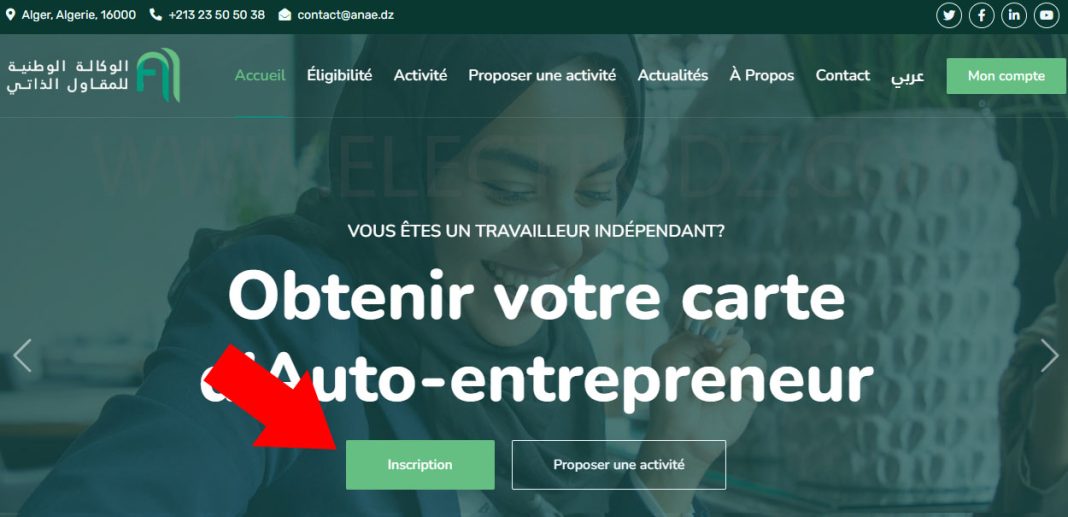This screenshot has height=517, width=1068.
Task: Advance carousel with right arrow
Action: tap(1049, 356)
